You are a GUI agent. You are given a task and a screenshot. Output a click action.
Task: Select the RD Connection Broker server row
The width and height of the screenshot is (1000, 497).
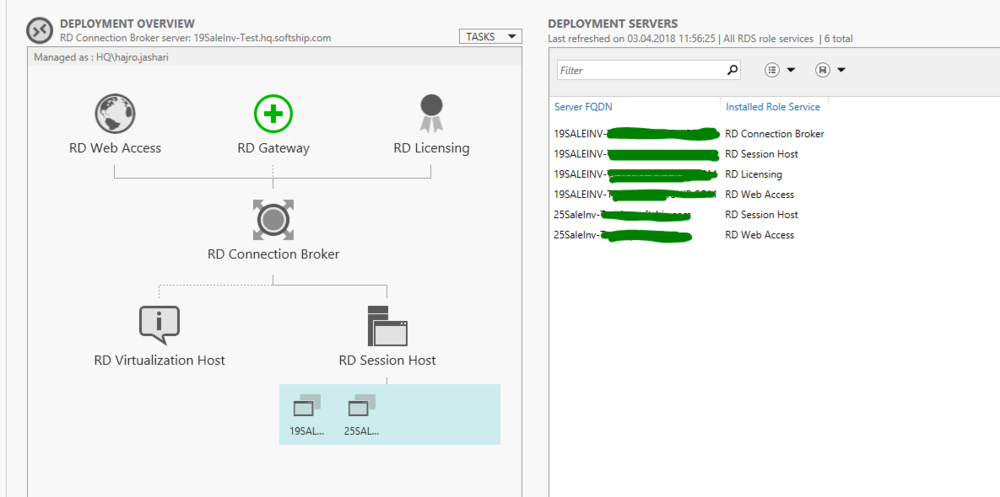coord(690,134)
